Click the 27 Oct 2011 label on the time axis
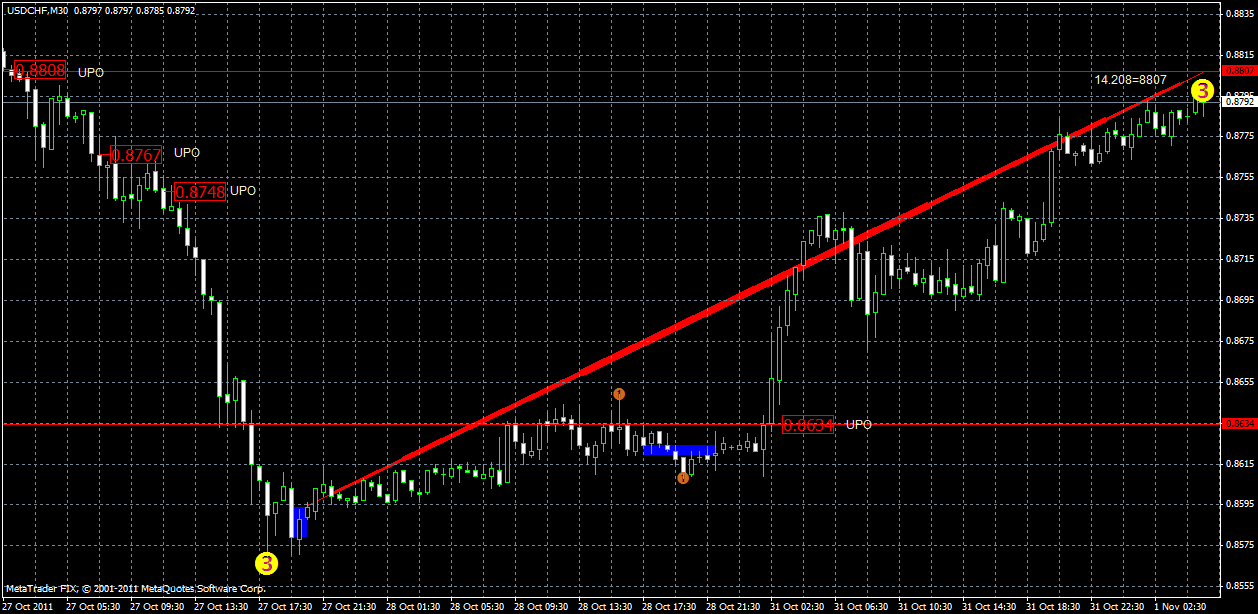Screen dimensions: 1258x614 pyautogui.click(x=29, y=604)
